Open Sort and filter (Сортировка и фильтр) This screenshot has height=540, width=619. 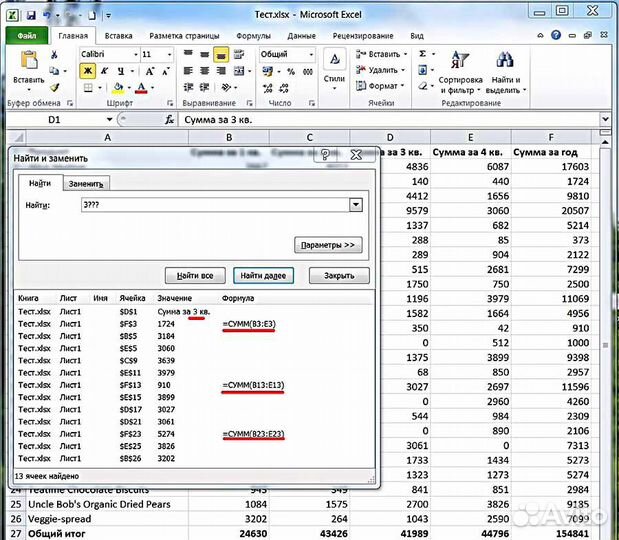460,73
